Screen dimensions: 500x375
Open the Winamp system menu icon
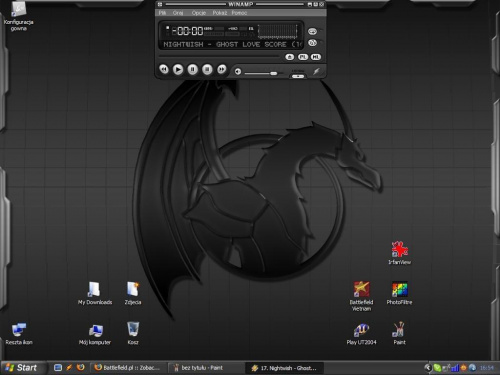click(x=160, y=4)
